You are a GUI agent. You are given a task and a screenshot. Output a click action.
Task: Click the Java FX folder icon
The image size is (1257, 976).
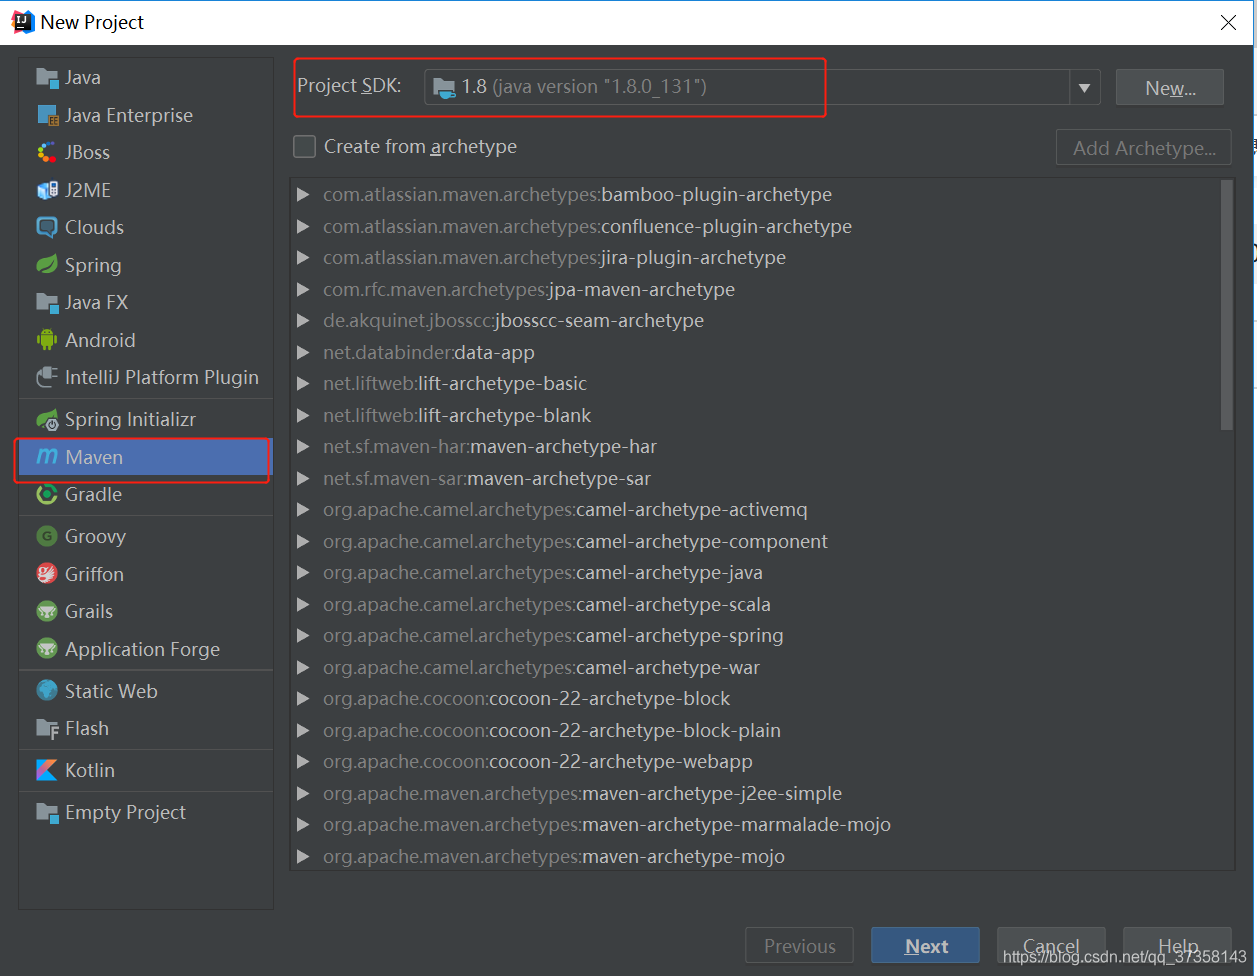click(47, 302)
